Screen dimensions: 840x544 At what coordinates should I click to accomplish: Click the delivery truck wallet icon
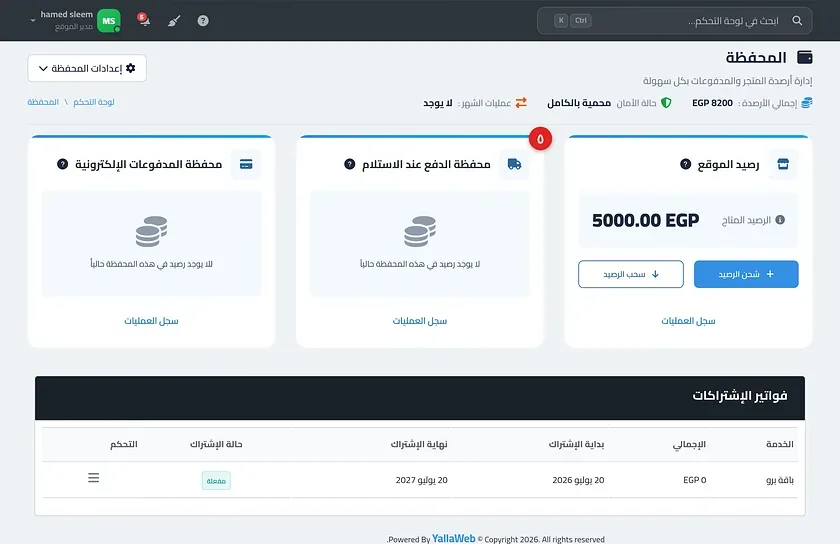(x=514, y=164)
